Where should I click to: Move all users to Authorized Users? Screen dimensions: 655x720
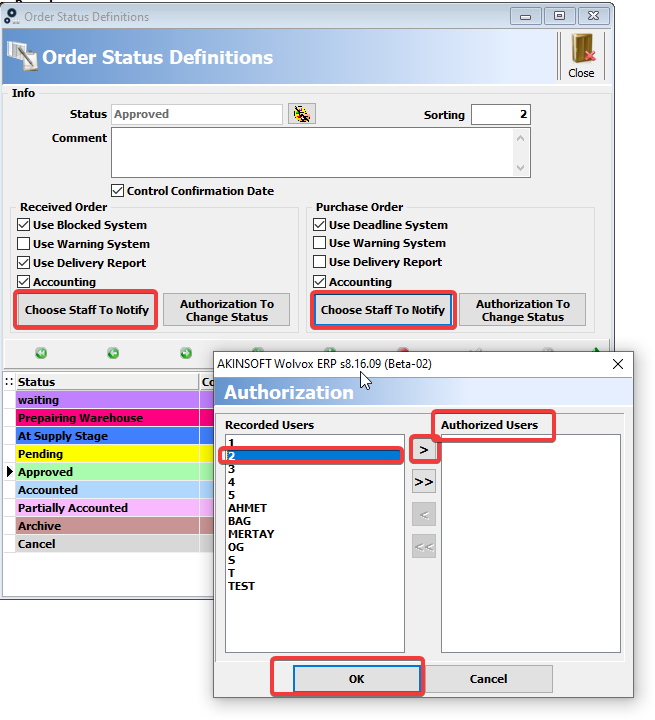pyautogui.click(x=423, y=482)
